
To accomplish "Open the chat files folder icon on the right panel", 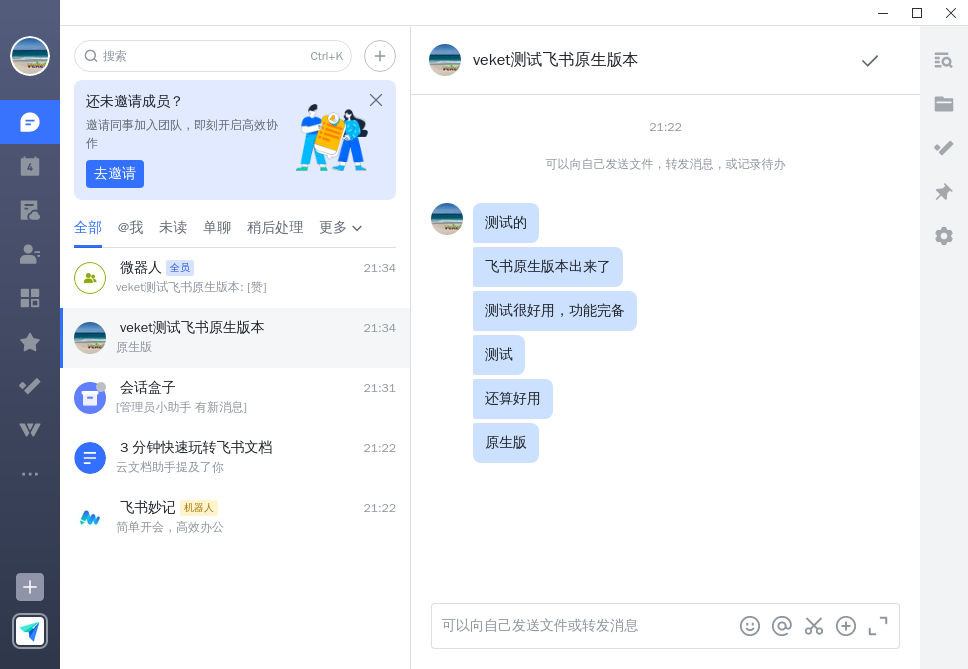I will 943,104.
